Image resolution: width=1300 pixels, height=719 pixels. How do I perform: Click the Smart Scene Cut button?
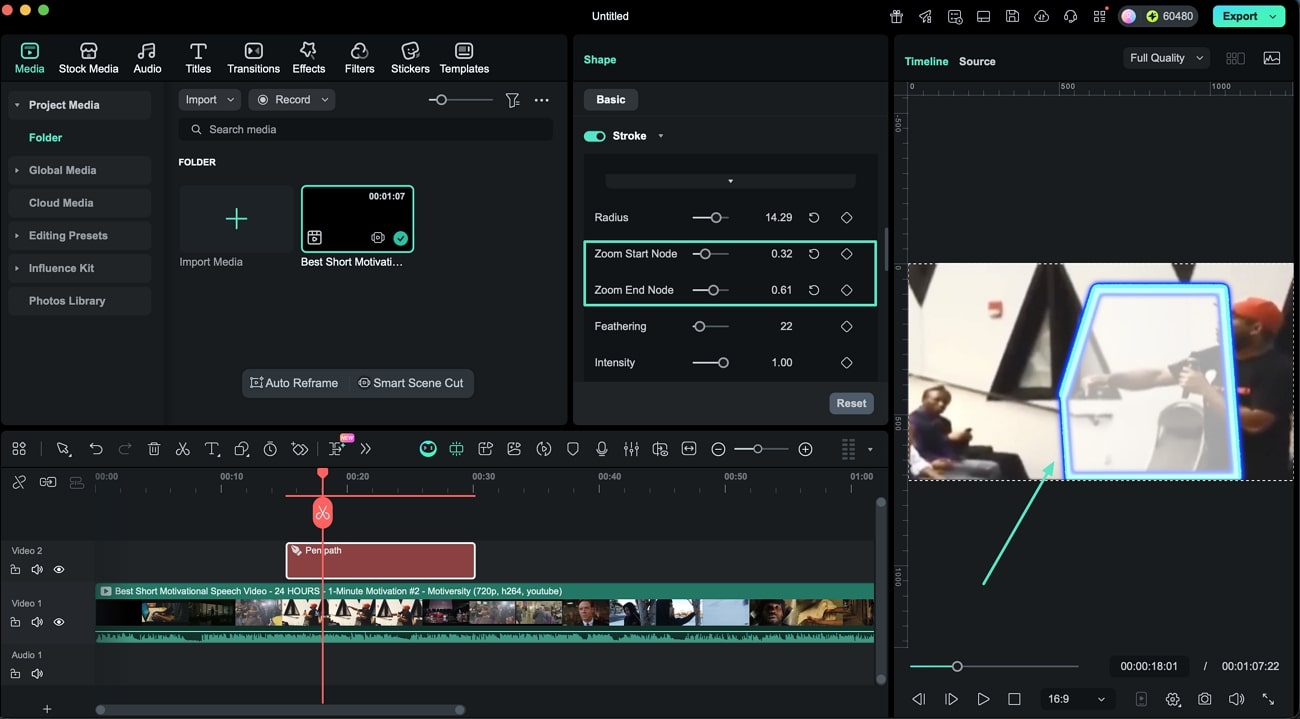click(x=411, y=383)
